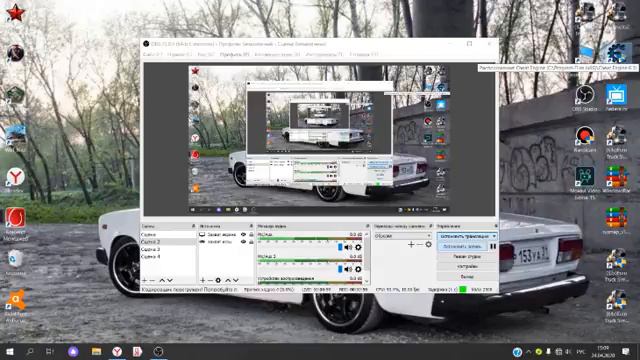Open Bandicam desktop shortcut
The height and width of the screenshot is (360, 640).
tap(584, 138)
